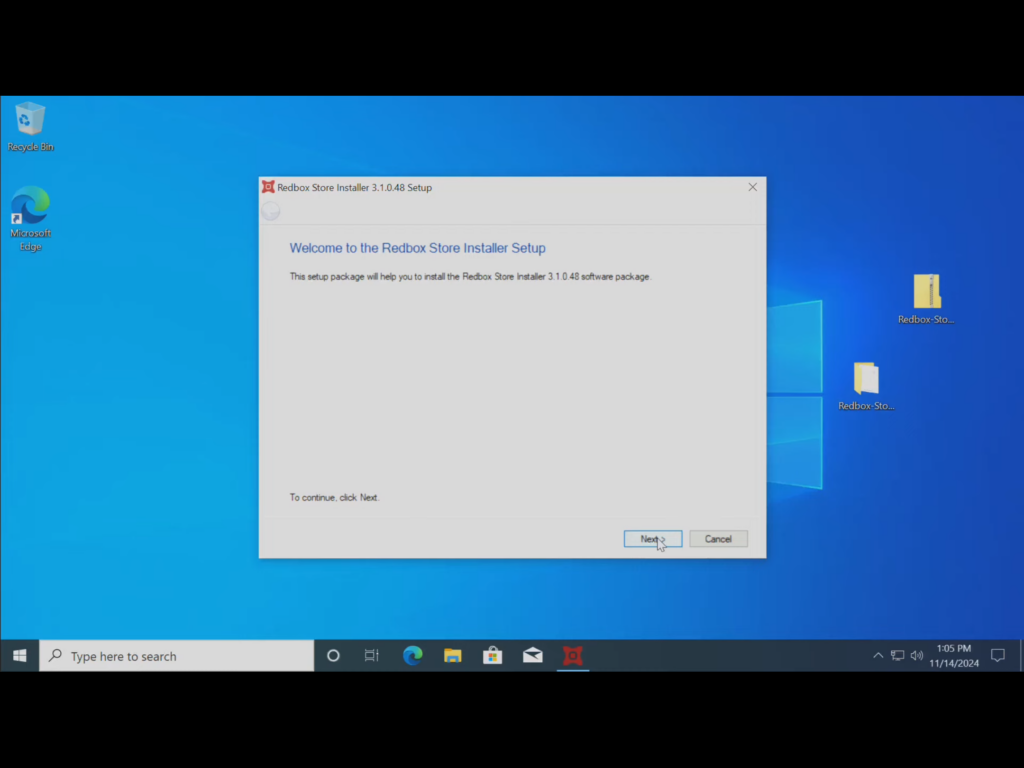Viewport: 1024px width, 768px height.
Task: Open File Explorer from the taskbar
Action: tap(453, 656)
